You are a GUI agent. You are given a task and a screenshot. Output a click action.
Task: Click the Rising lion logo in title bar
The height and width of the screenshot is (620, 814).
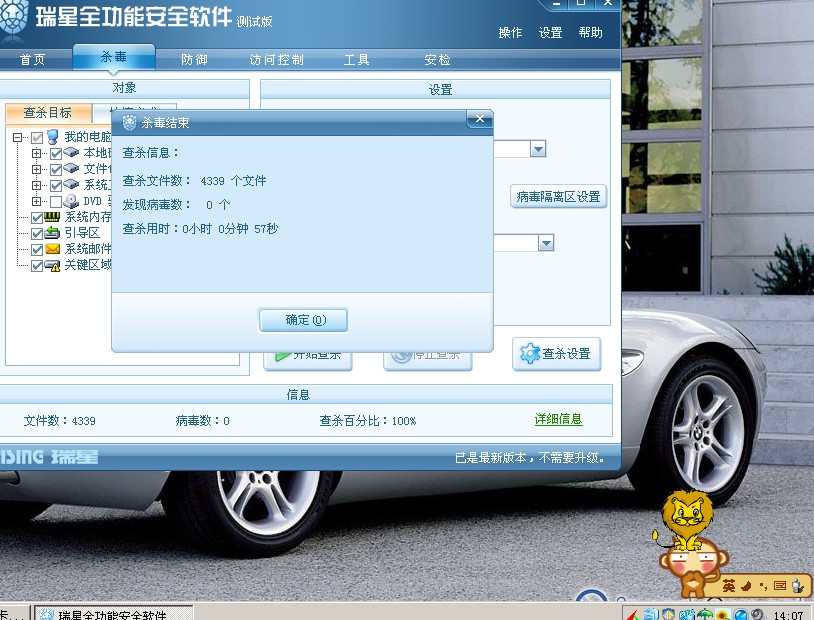click(x=12, y=20)
